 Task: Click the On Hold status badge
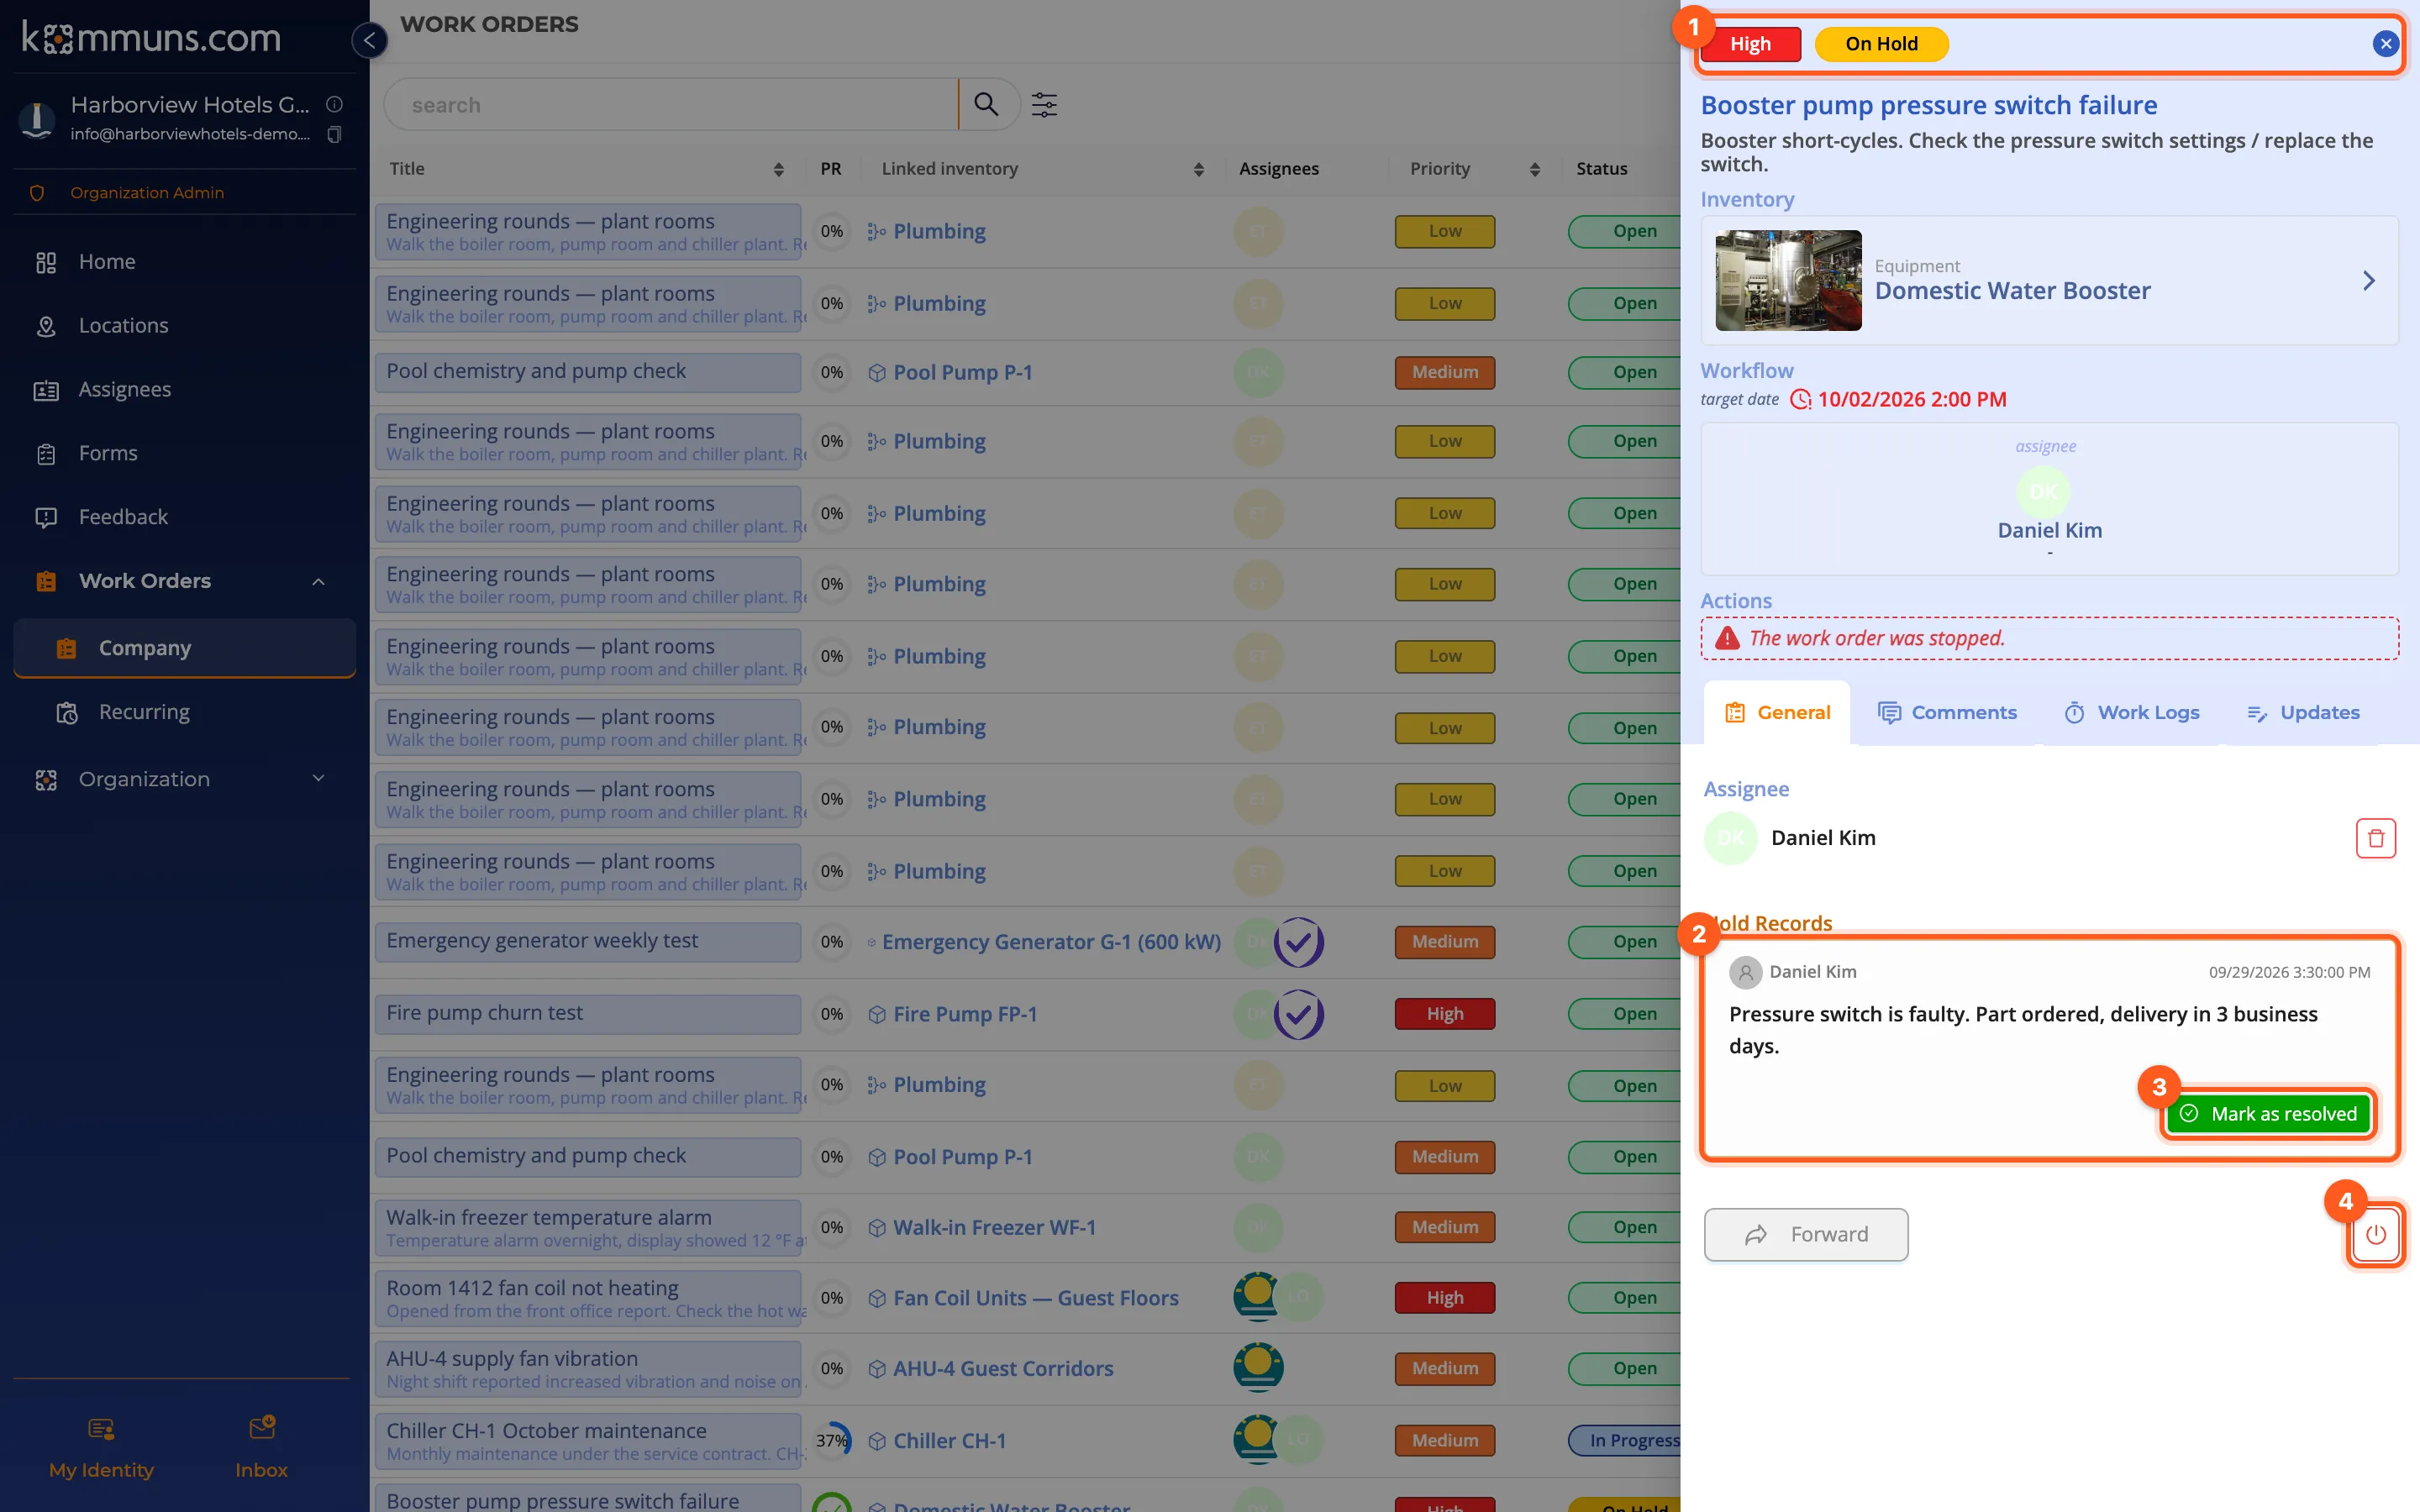[x=1881, y=44]
